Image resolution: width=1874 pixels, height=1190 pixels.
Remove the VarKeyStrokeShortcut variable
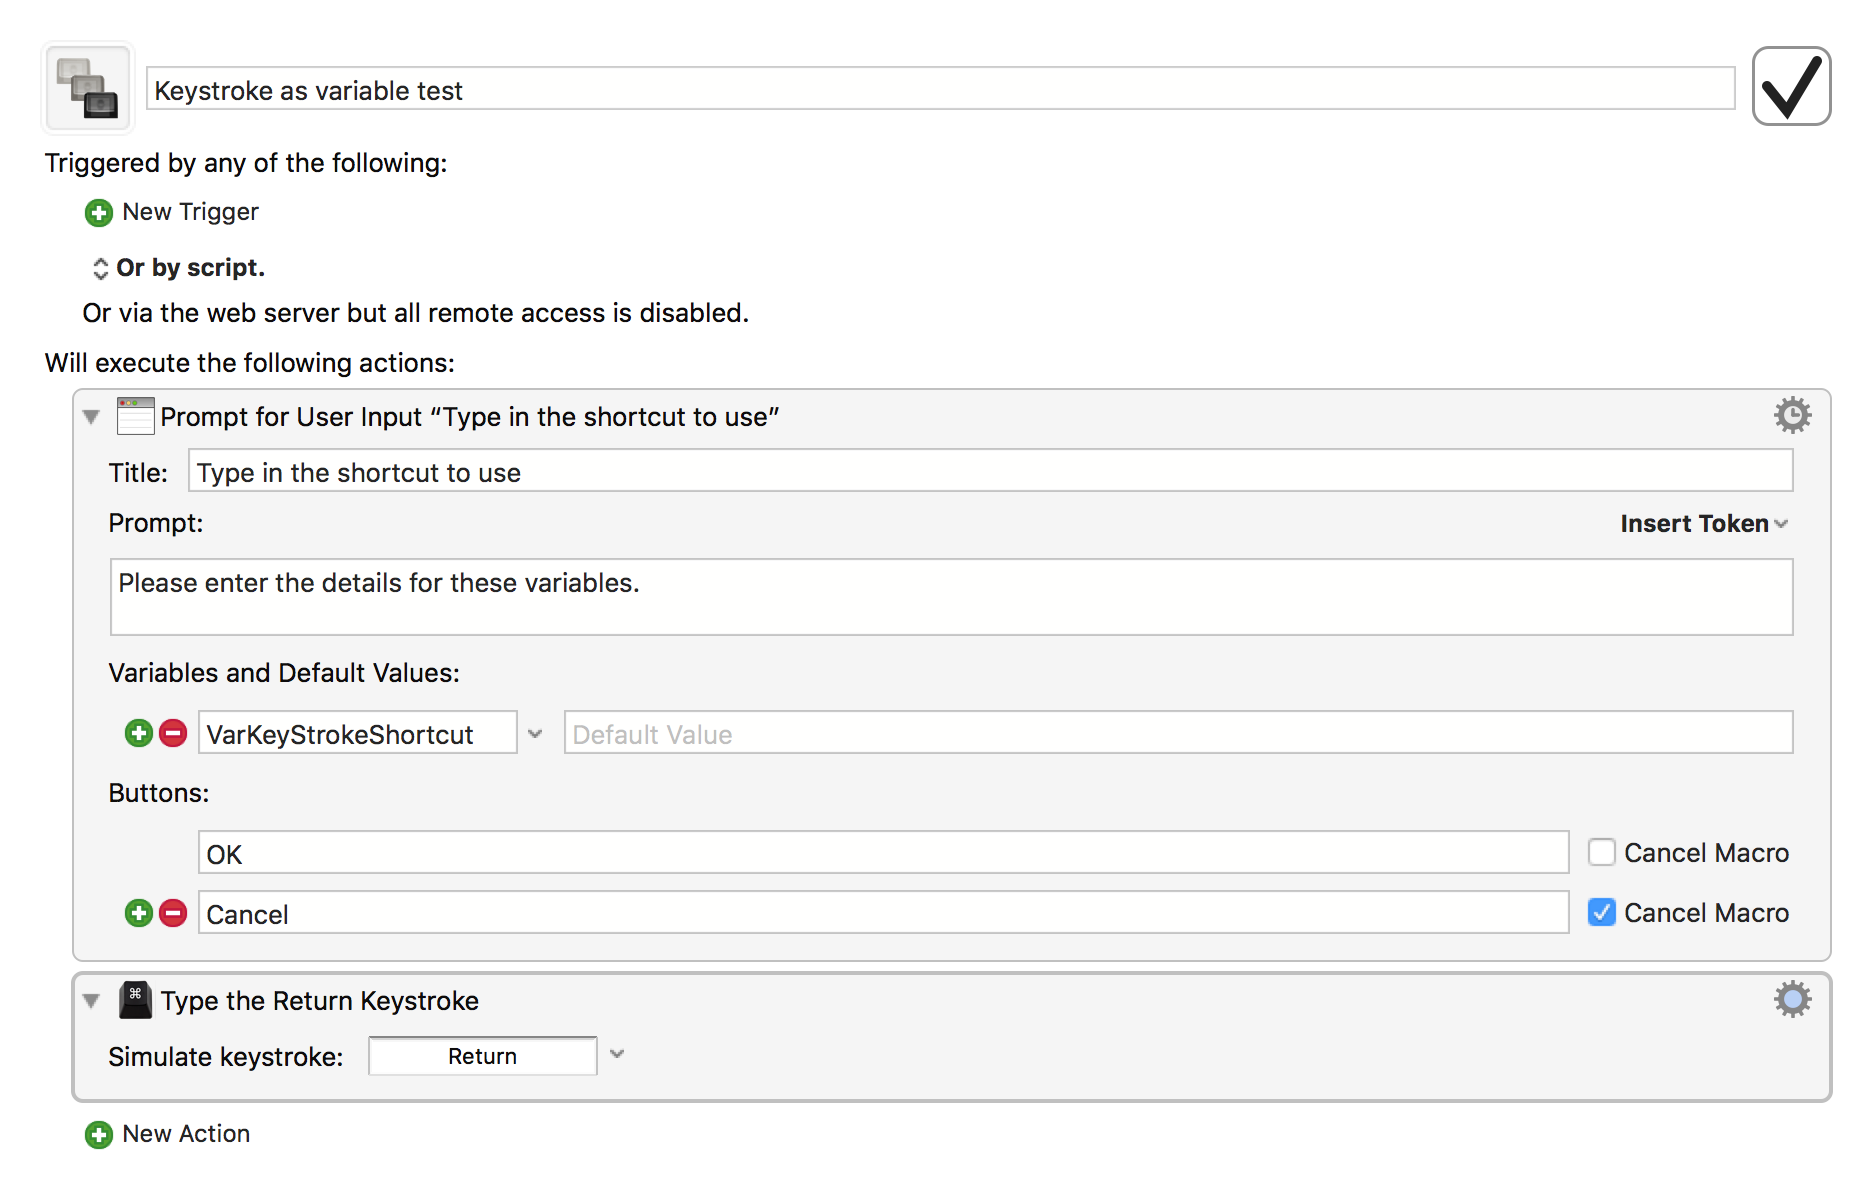(173, 734)
